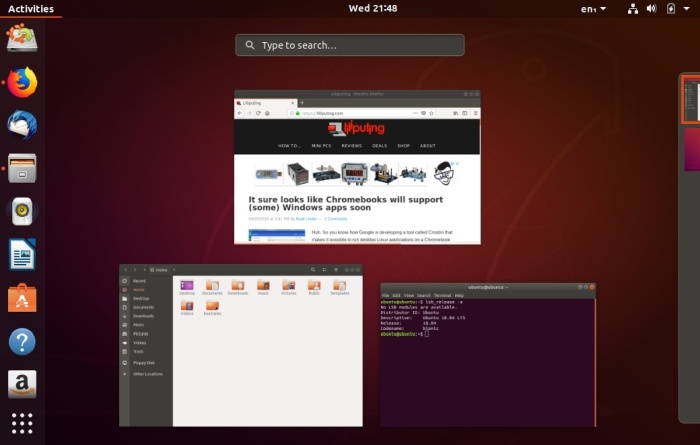Select Floppy Disk in the Files sidebar
The width and height of the screenshot is (700, 445).
146,363
